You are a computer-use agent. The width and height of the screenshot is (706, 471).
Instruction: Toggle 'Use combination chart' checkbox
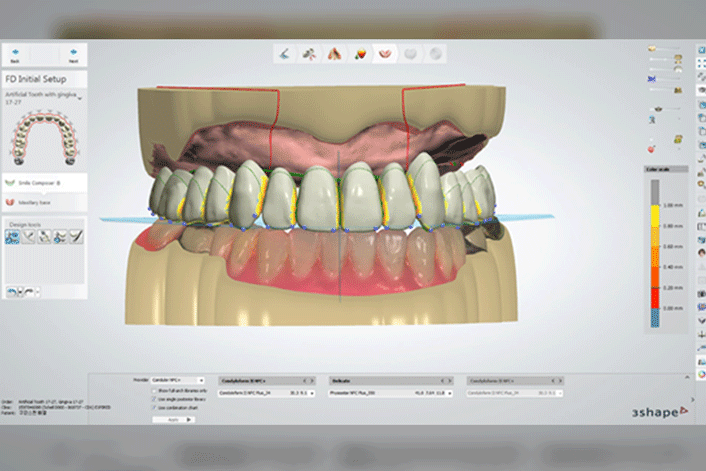pos(154,407)
